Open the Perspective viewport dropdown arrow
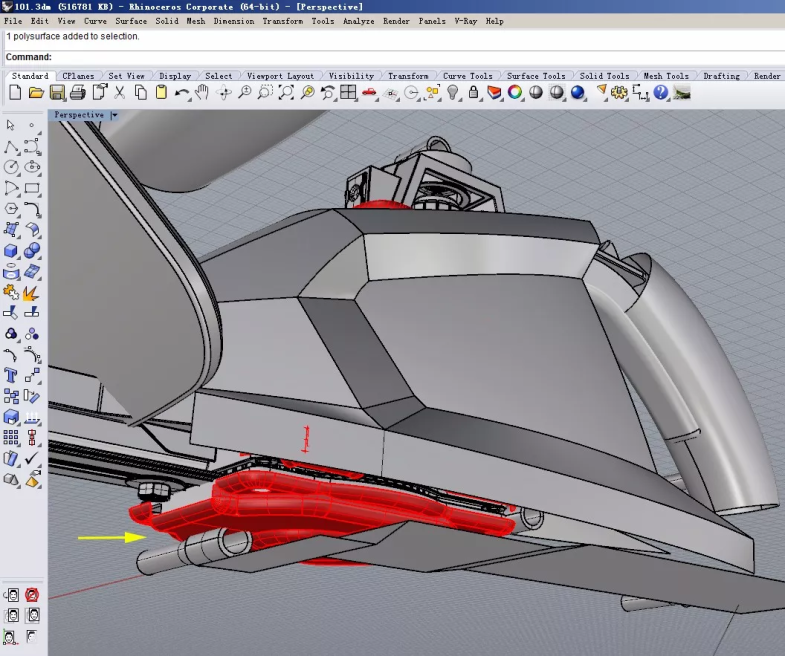The height and width of the screenshot is (656, 785). click(x=114, y=115)
